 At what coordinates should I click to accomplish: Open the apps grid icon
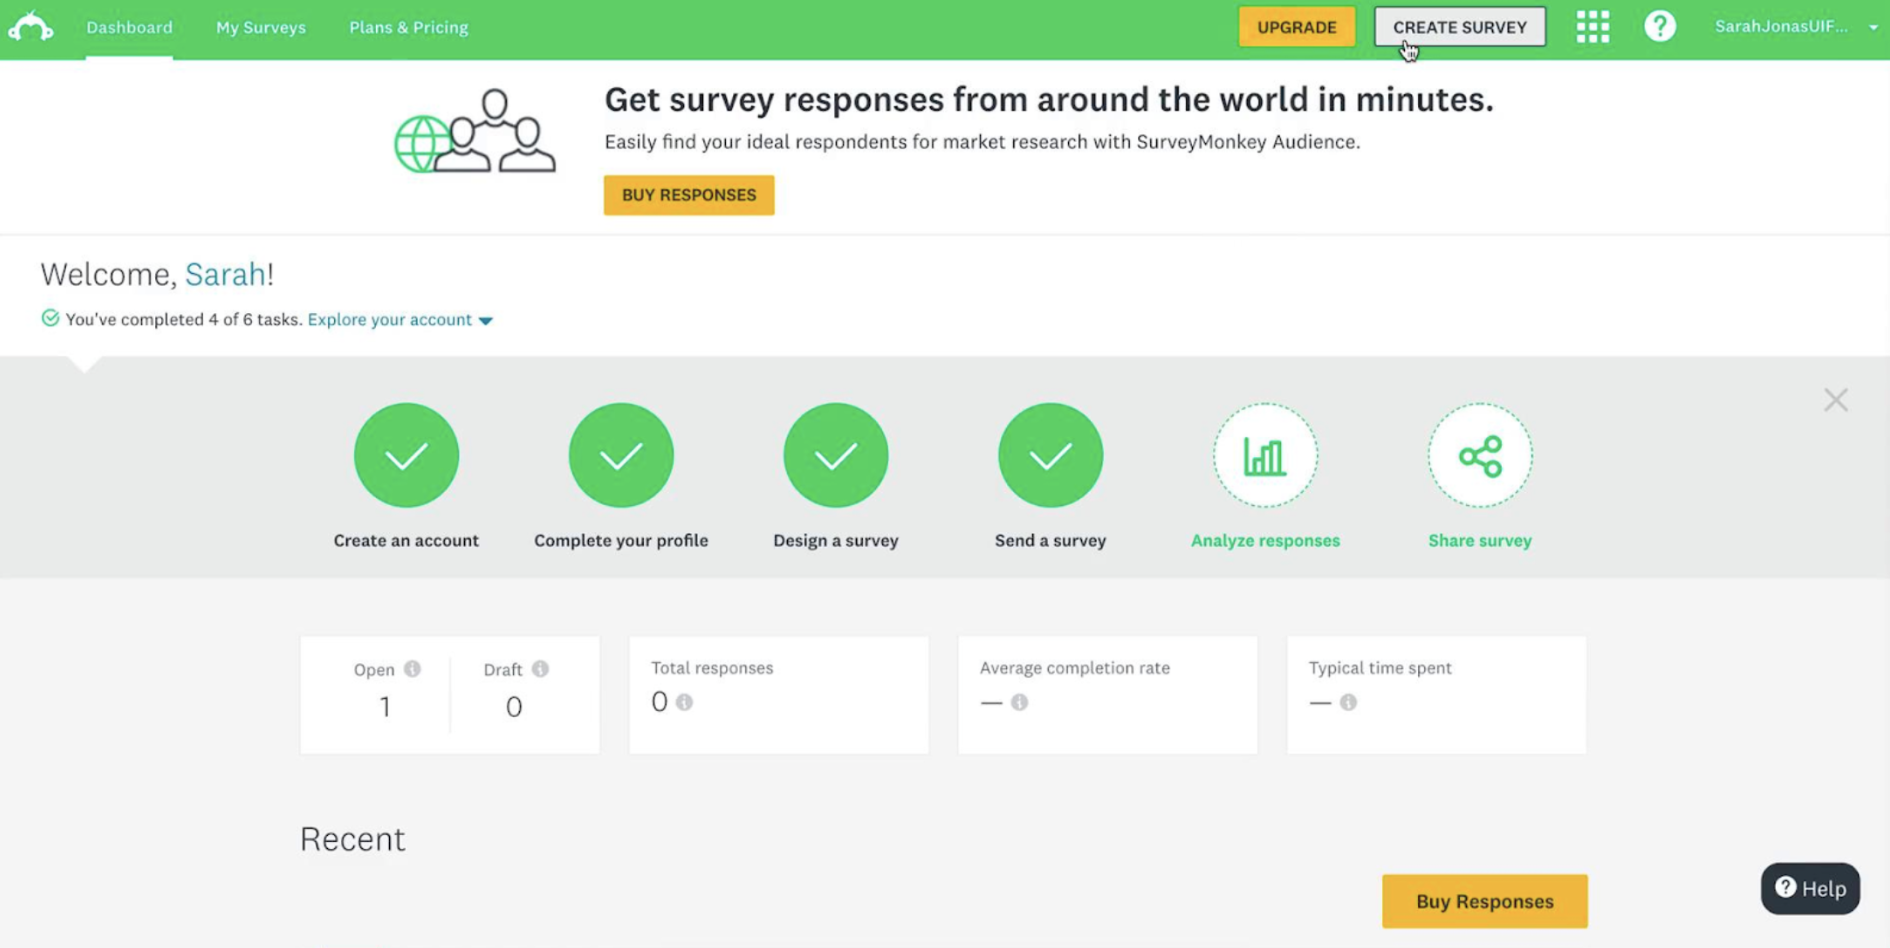pyautogui.click(x=1593, y=26)
